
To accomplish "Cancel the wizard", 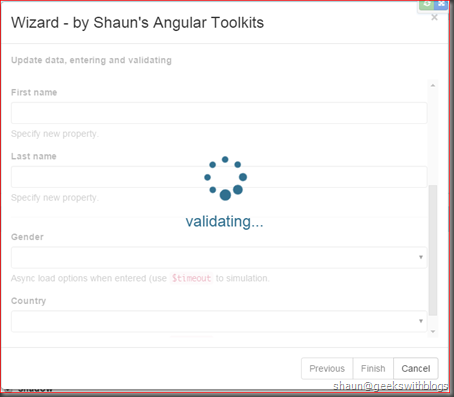I will pos(416,368).
